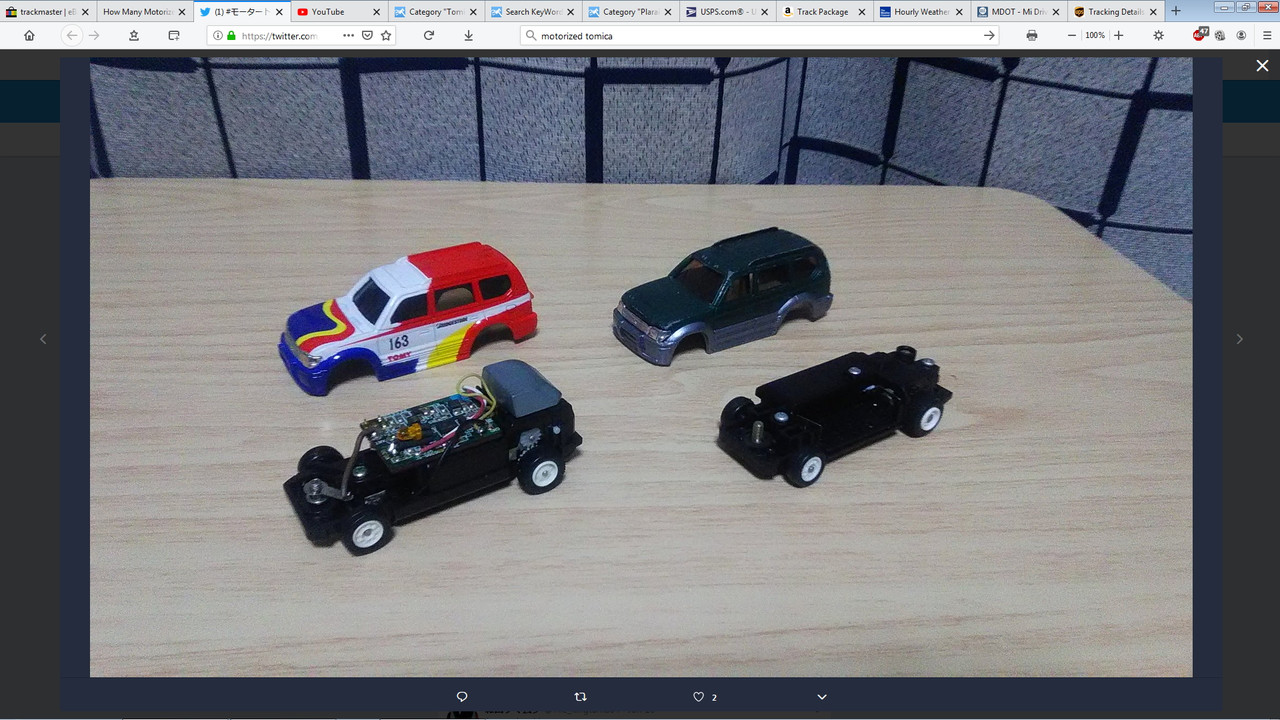Submit search with the go arrow
This screenshot has height=720, width=1280.
coord(990,35)
